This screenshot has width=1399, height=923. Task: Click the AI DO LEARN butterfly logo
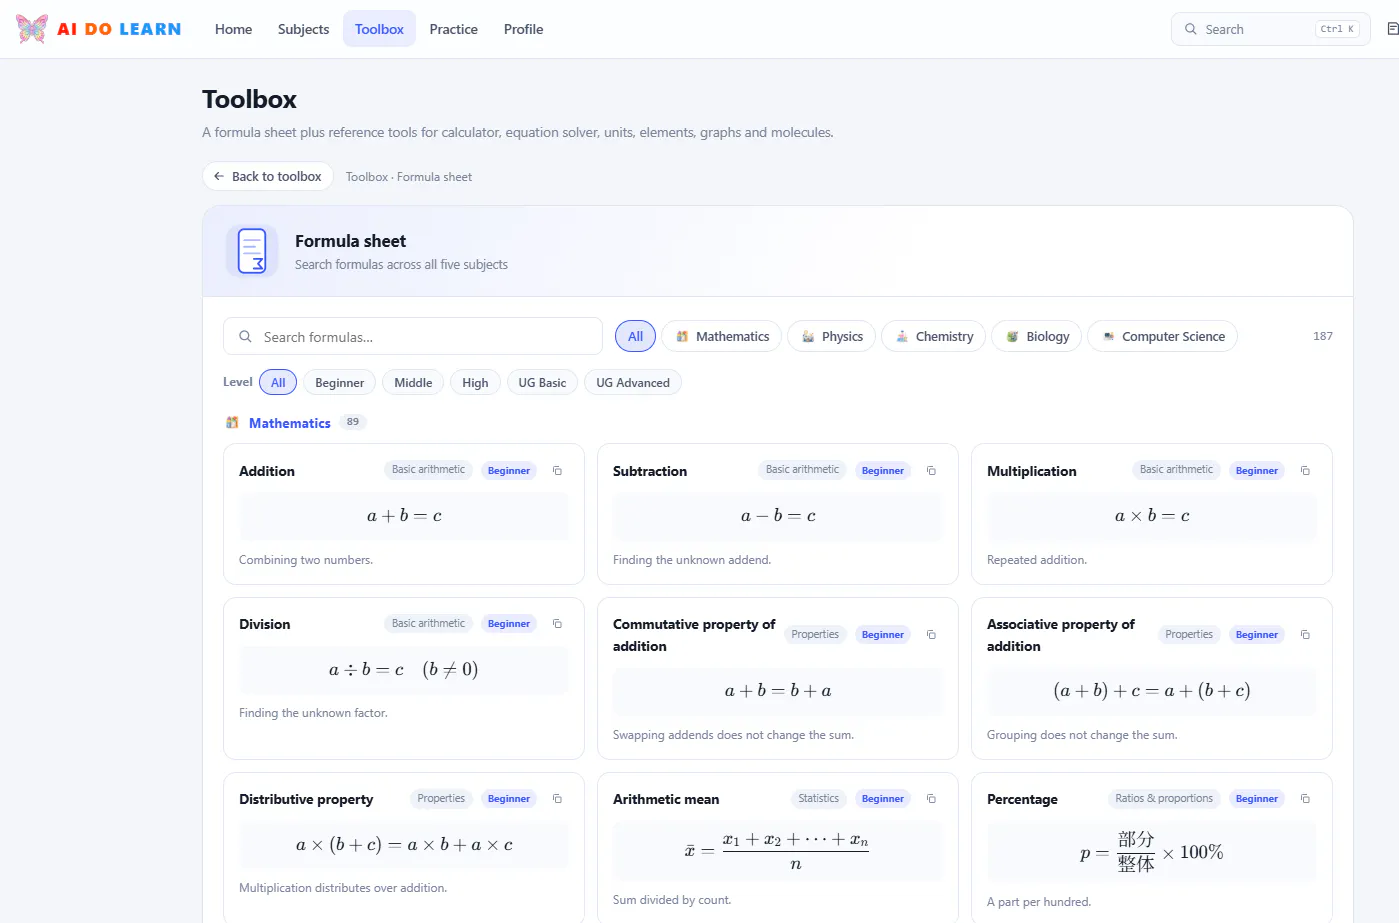pyautogui.click(x=32, y=29)
